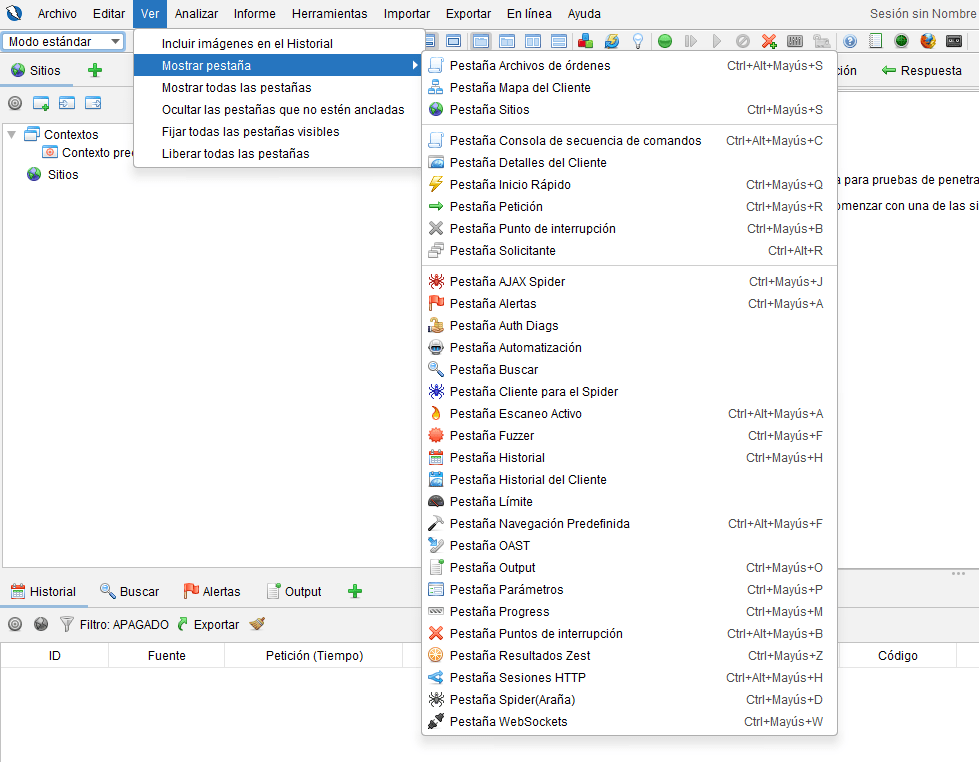Toggle Incluir imágenes en el Historial
The width and height of the screenshot is (979, 762).
tap(247, 44)
